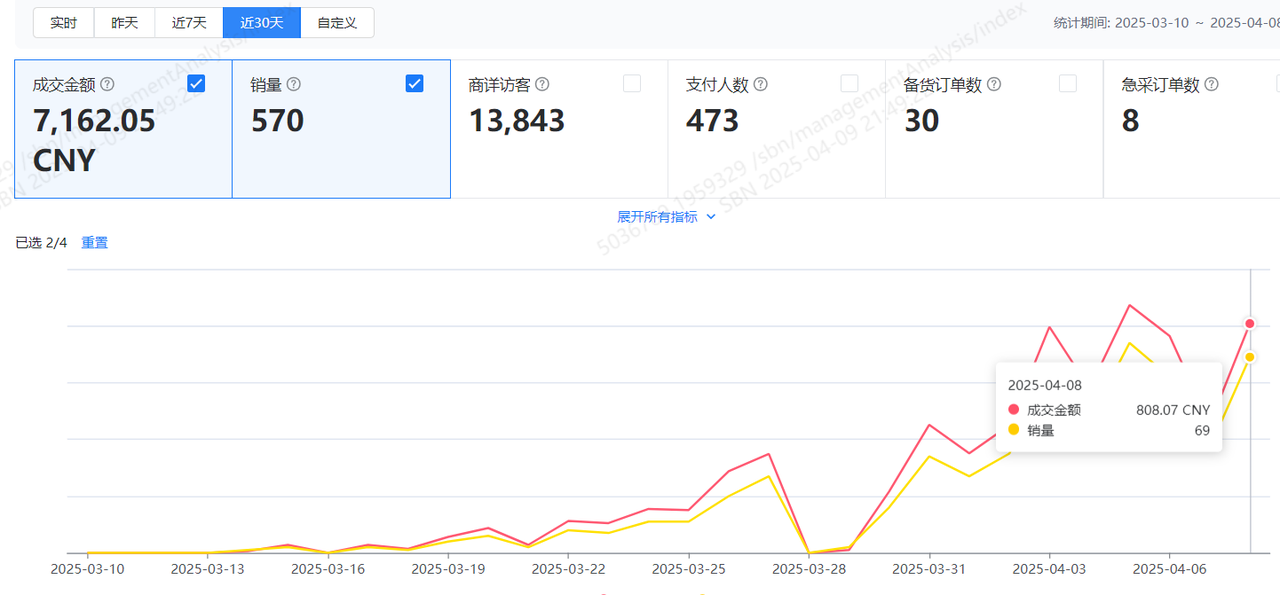This screenshot has height=595, width=1280.
Task: Click the 7,162.05 CNY transaction amount value
Action: 94,140
